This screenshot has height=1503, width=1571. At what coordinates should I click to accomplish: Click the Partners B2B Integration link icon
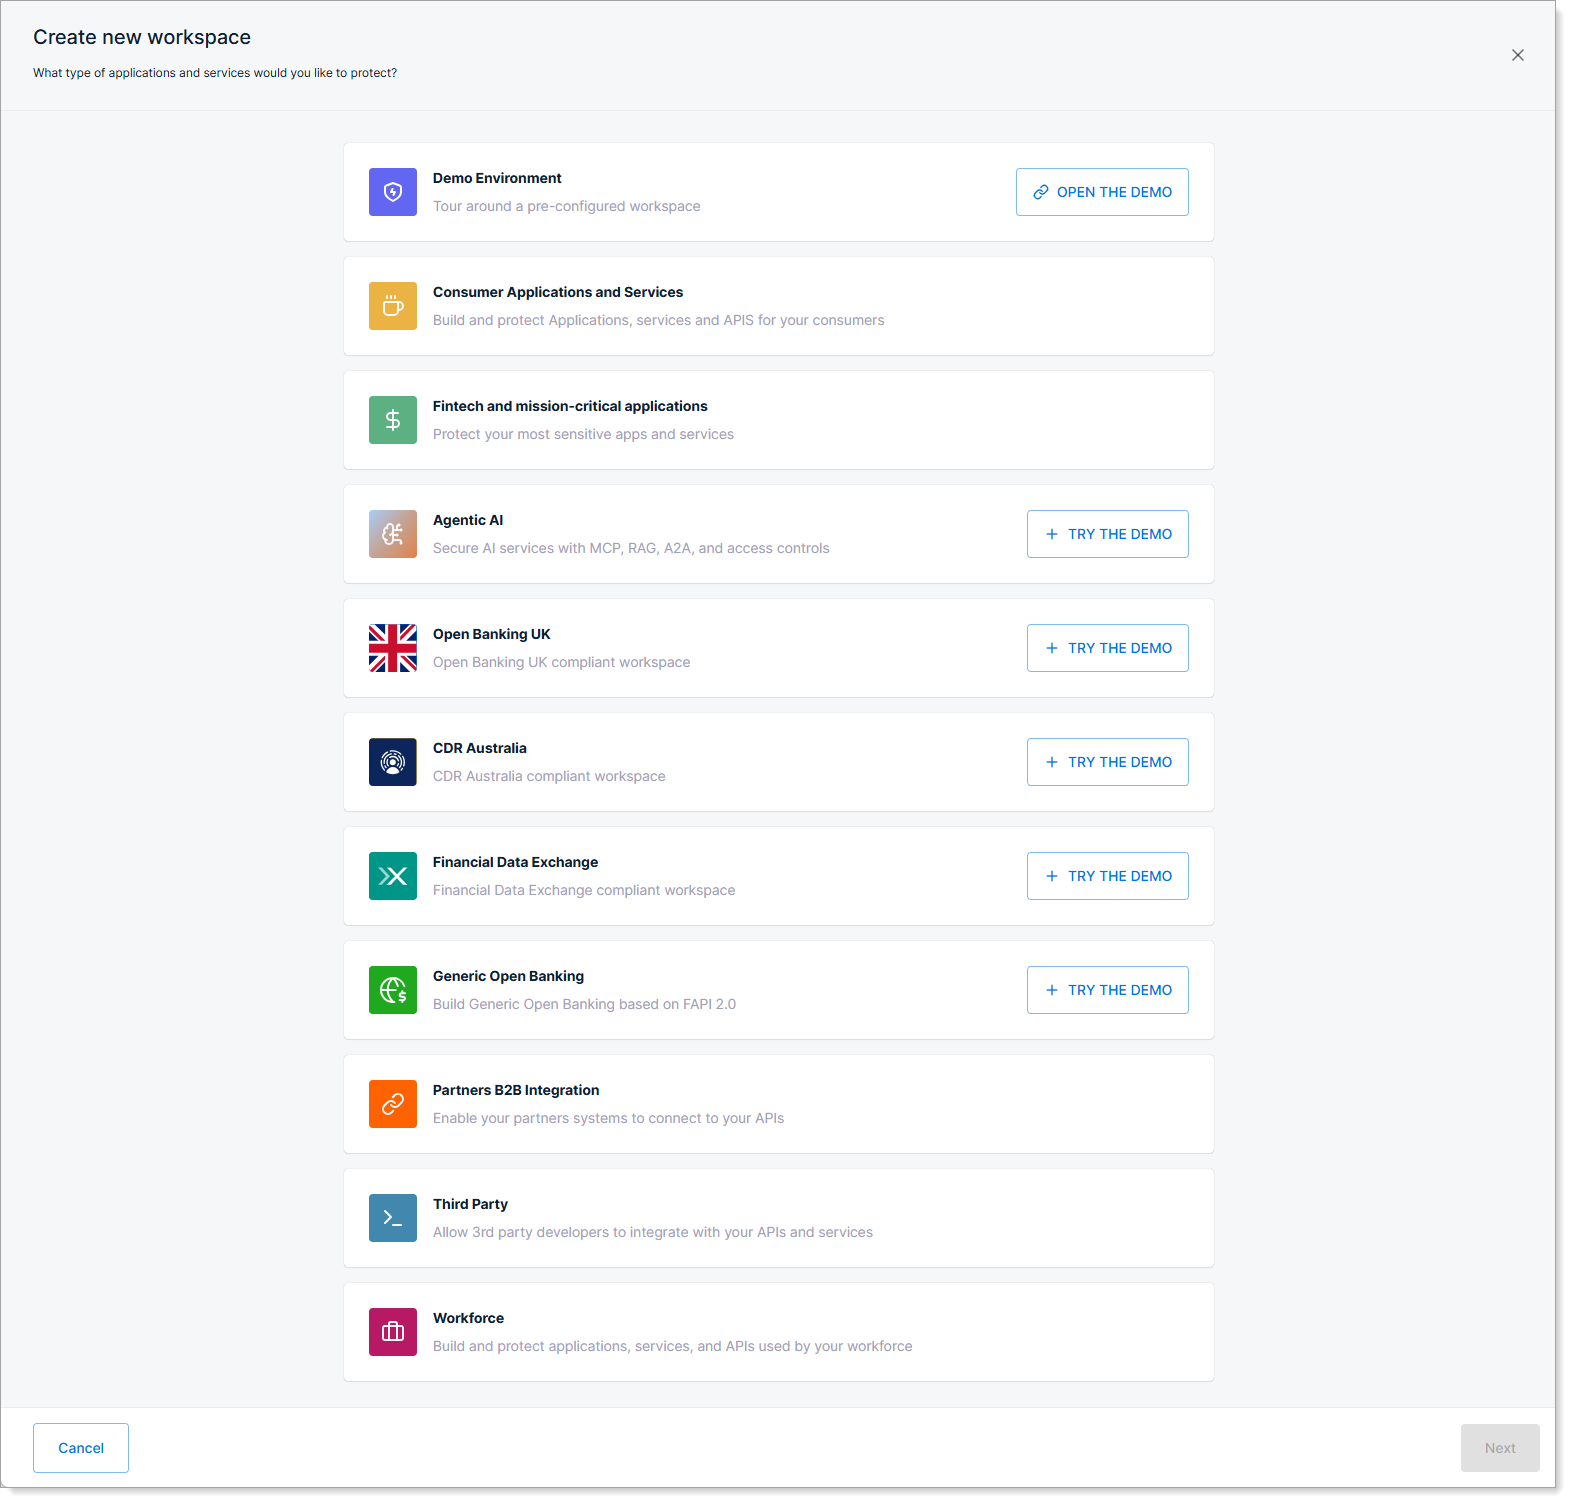392,1104
